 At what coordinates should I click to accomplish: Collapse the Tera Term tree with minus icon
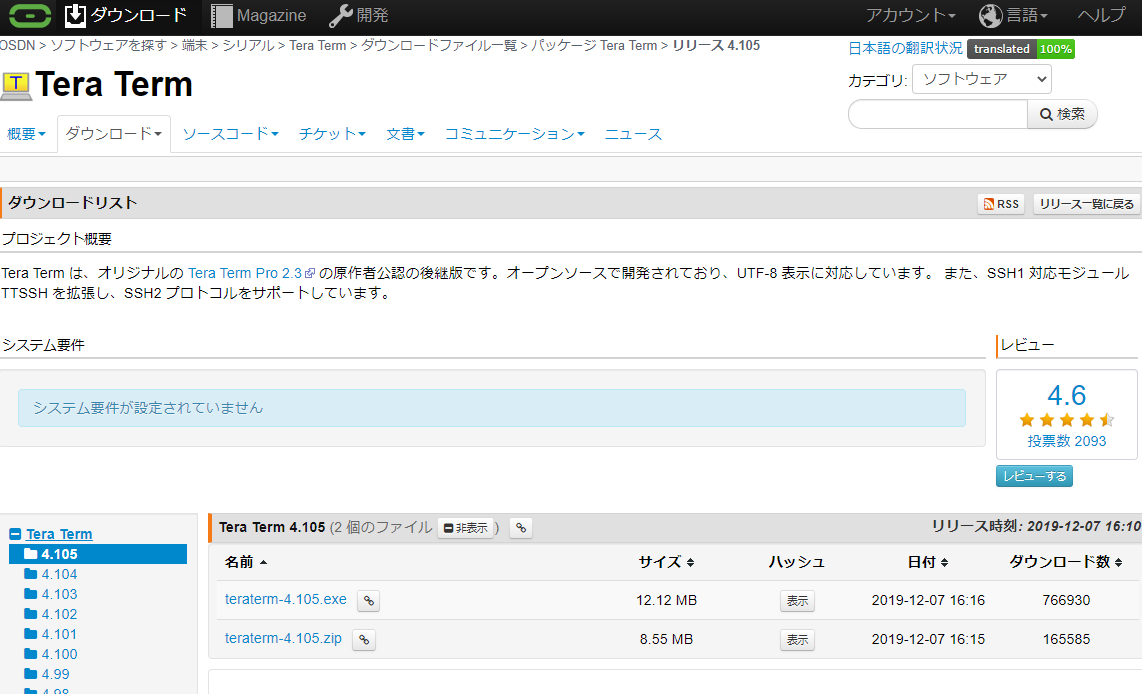click(15, 535)
